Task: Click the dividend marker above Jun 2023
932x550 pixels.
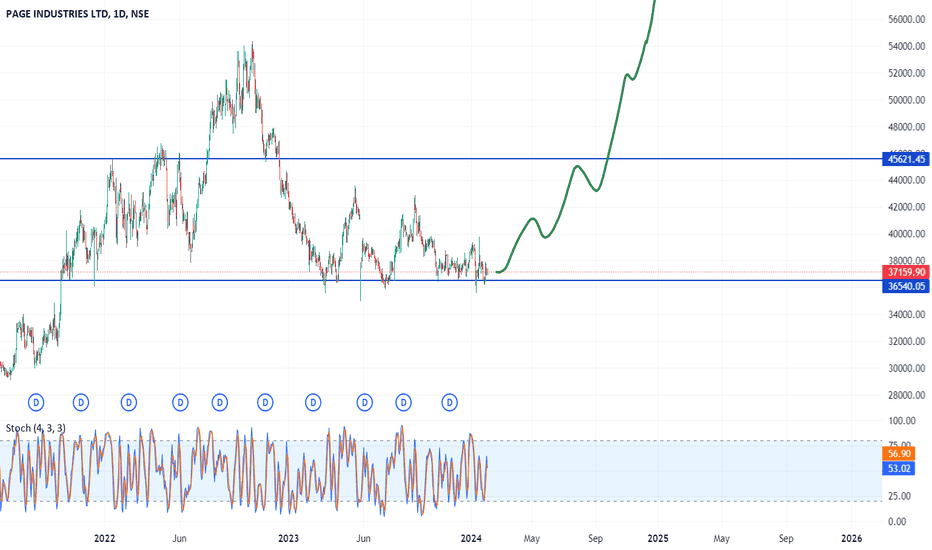Action: pos(364,403)
